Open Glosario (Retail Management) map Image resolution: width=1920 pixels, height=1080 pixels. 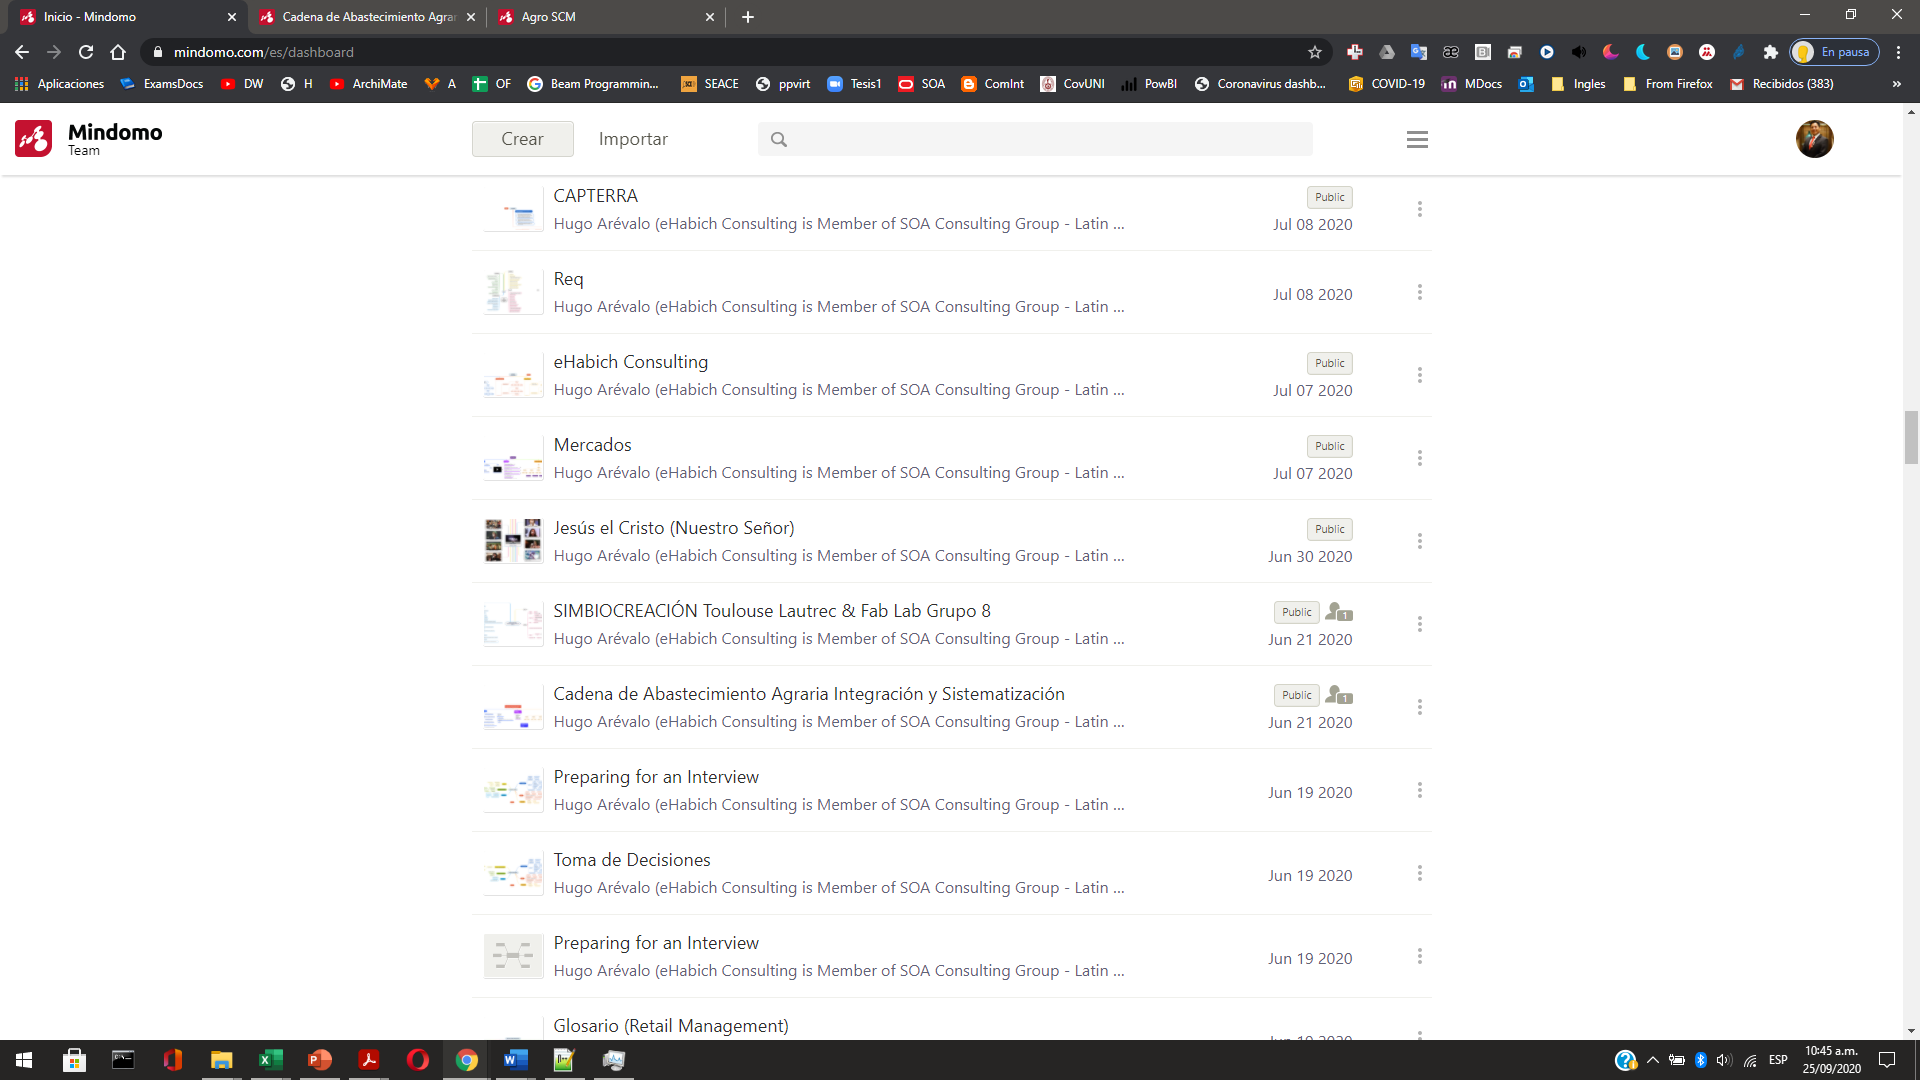click(671, 1026)
